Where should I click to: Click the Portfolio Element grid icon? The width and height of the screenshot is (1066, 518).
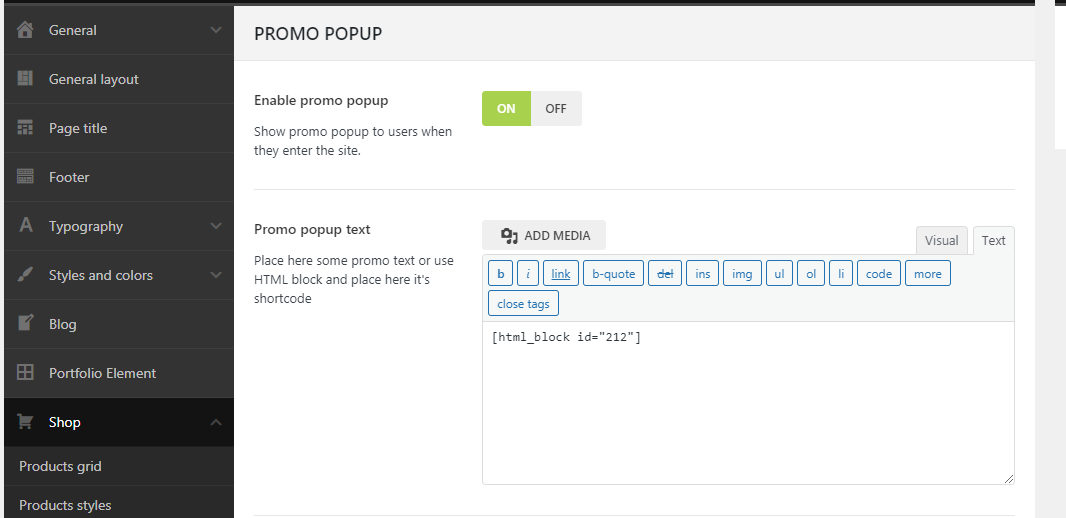click(25, 373)
